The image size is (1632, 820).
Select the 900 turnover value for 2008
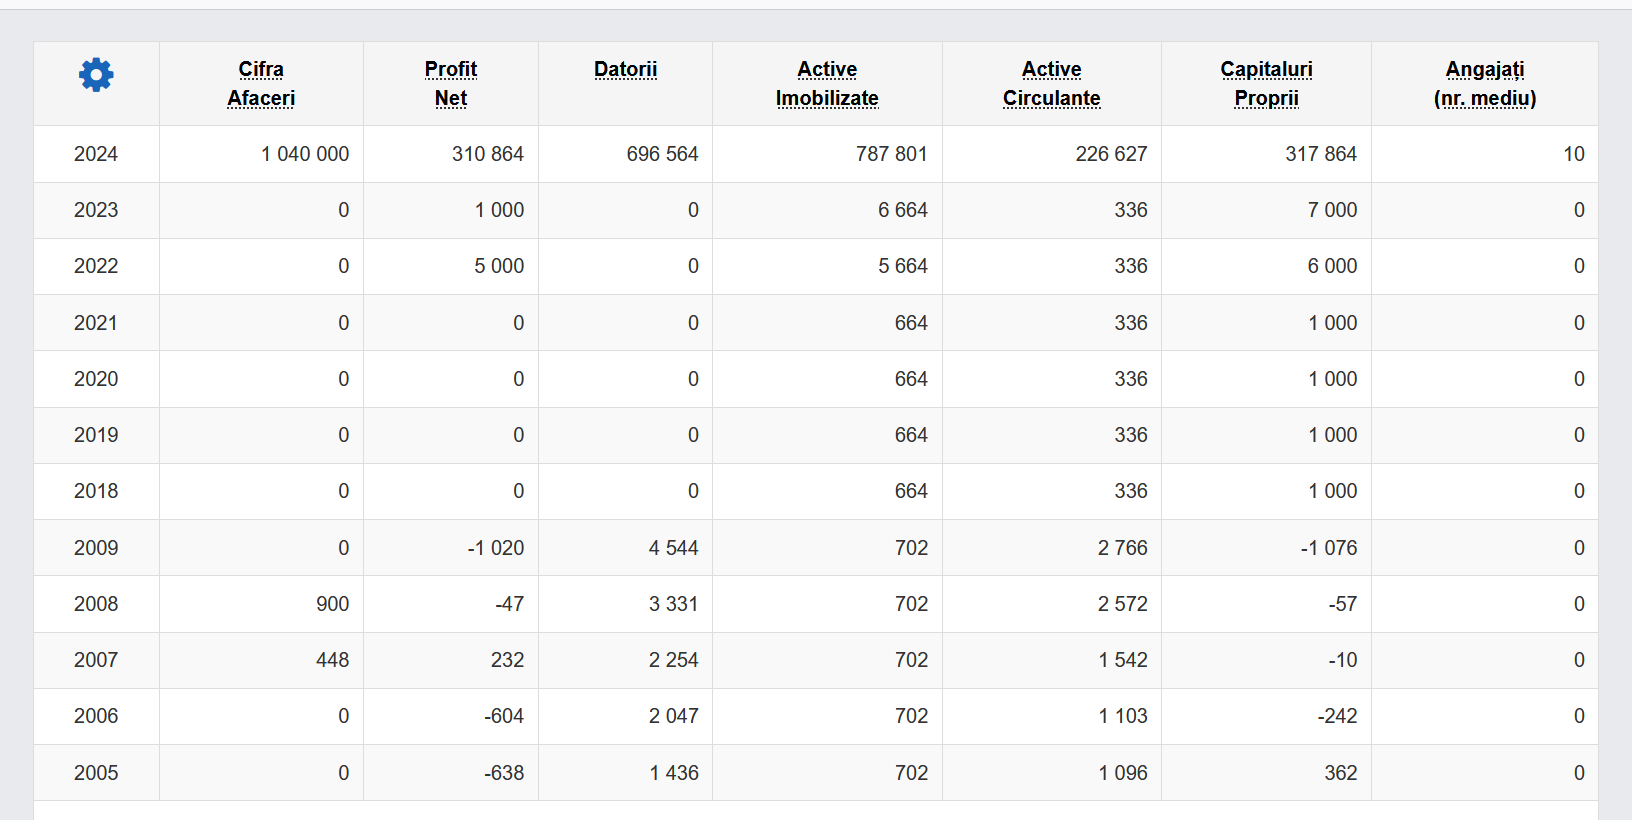point(332,604)
